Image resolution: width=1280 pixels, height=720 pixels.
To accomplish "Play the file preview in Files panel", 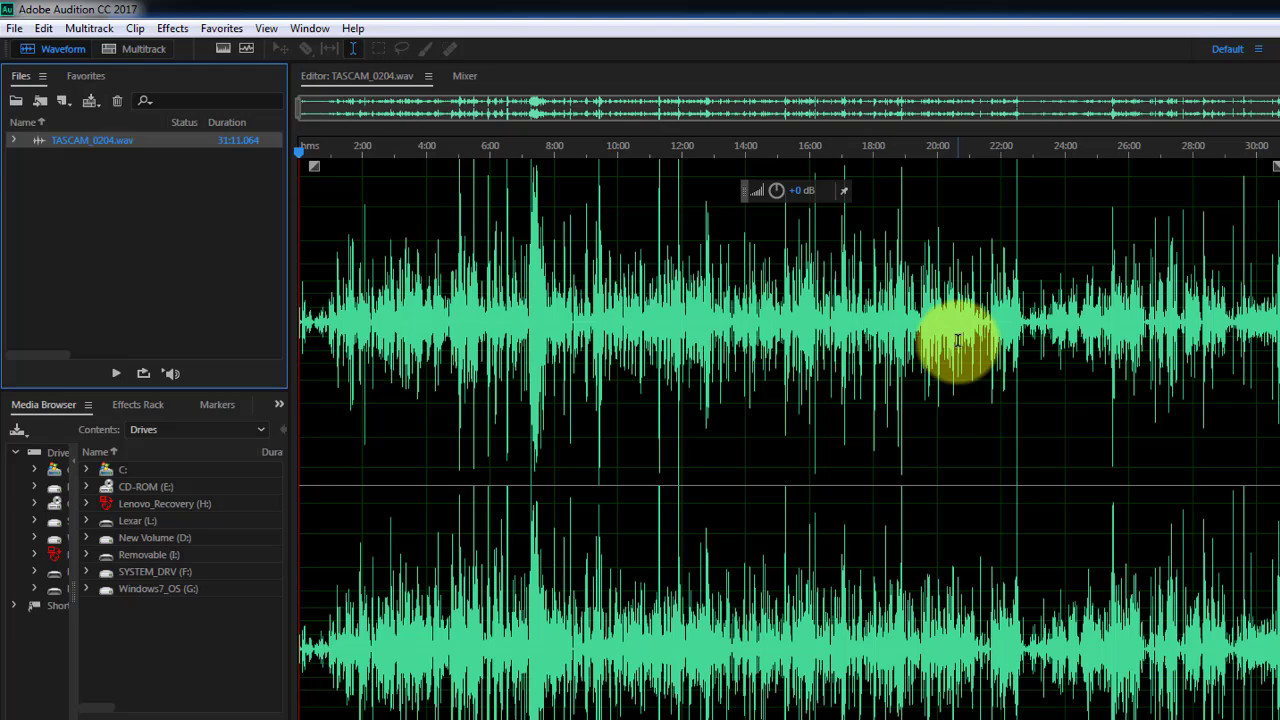I will pos(116,373).
